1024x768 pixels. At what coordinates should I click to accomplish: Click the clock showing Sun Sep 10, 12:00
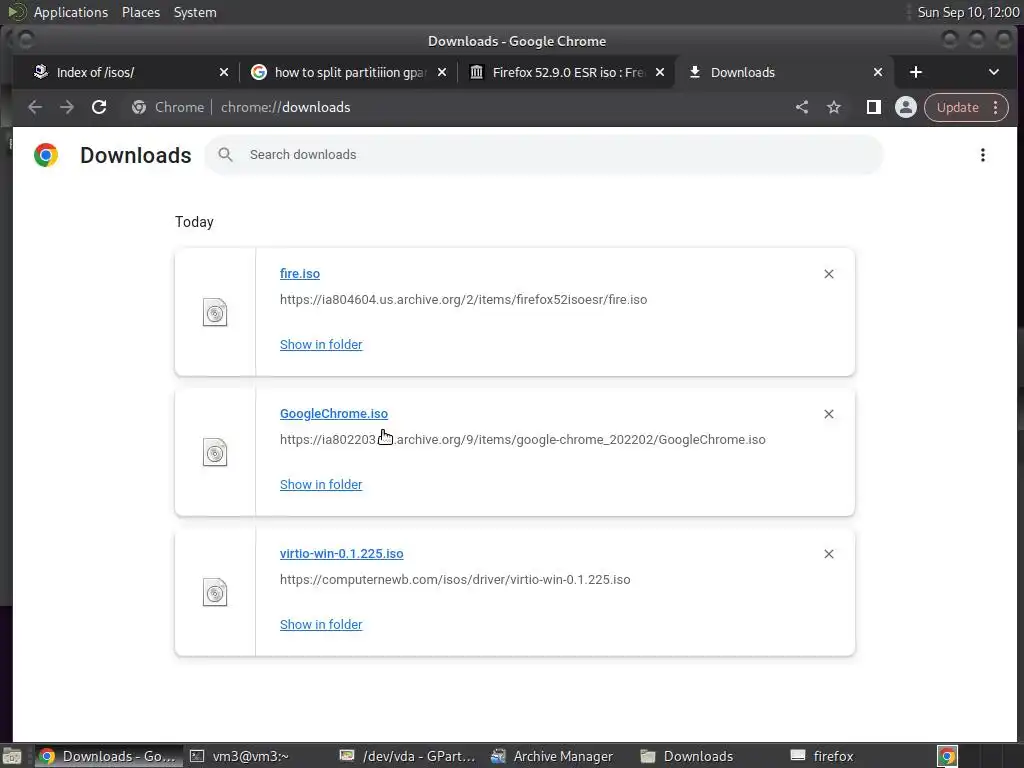pos(968,12)
